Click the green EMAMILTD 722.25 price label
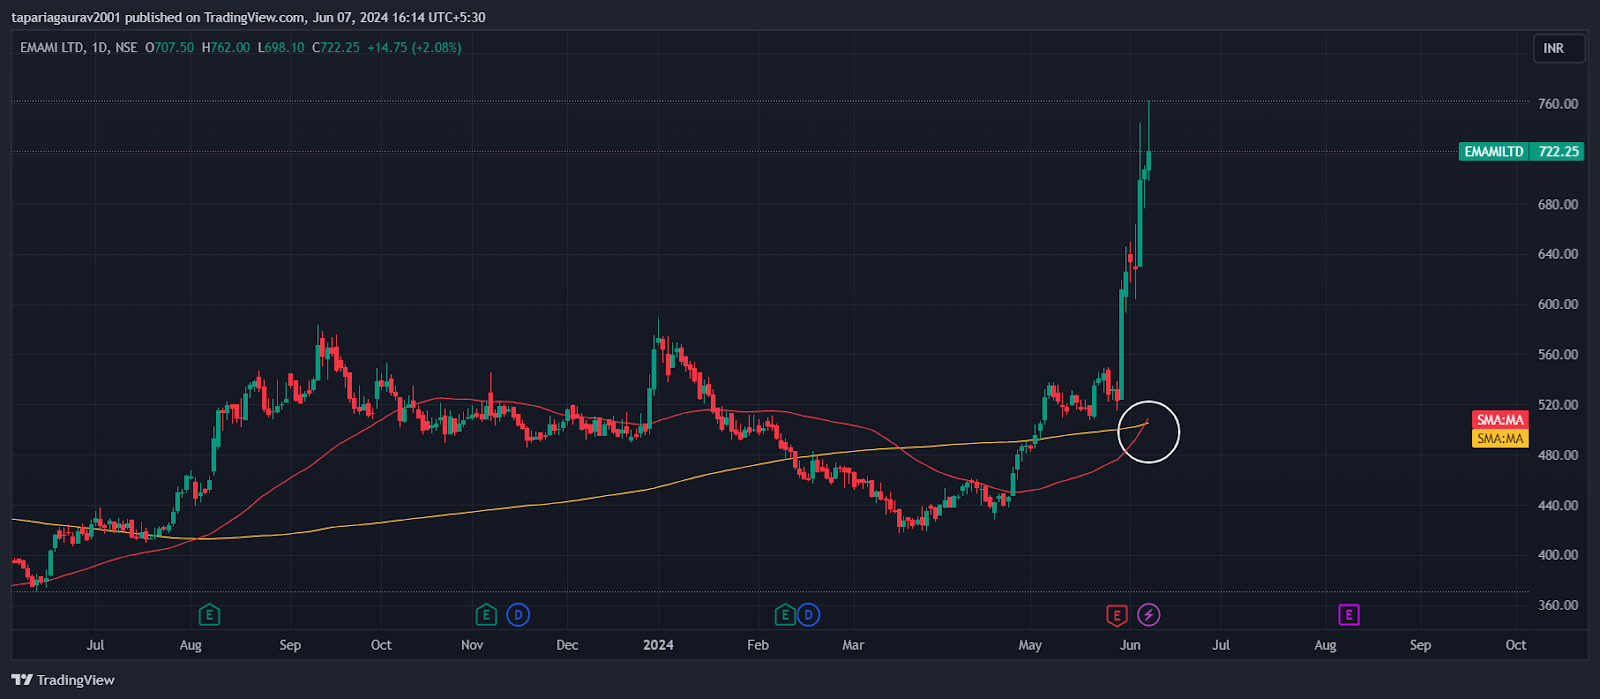The image size is (1600, 699). click(1521, 152)
